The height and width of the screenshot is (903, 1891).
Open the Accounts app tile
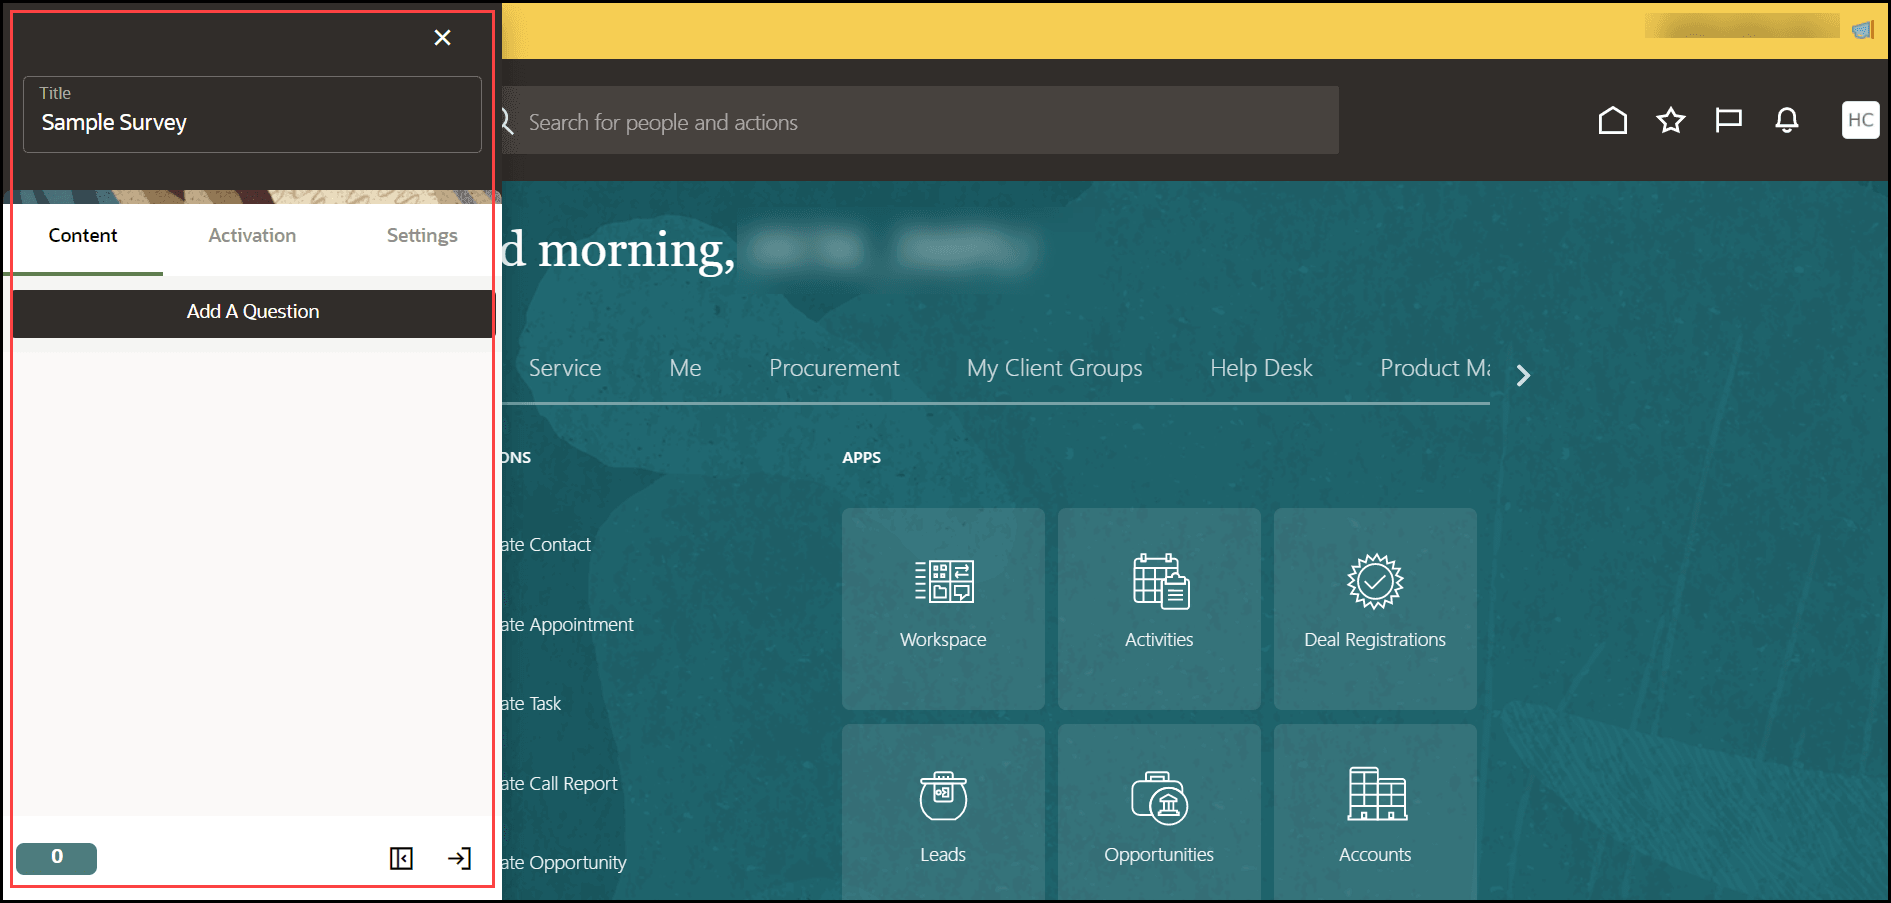1375,812
